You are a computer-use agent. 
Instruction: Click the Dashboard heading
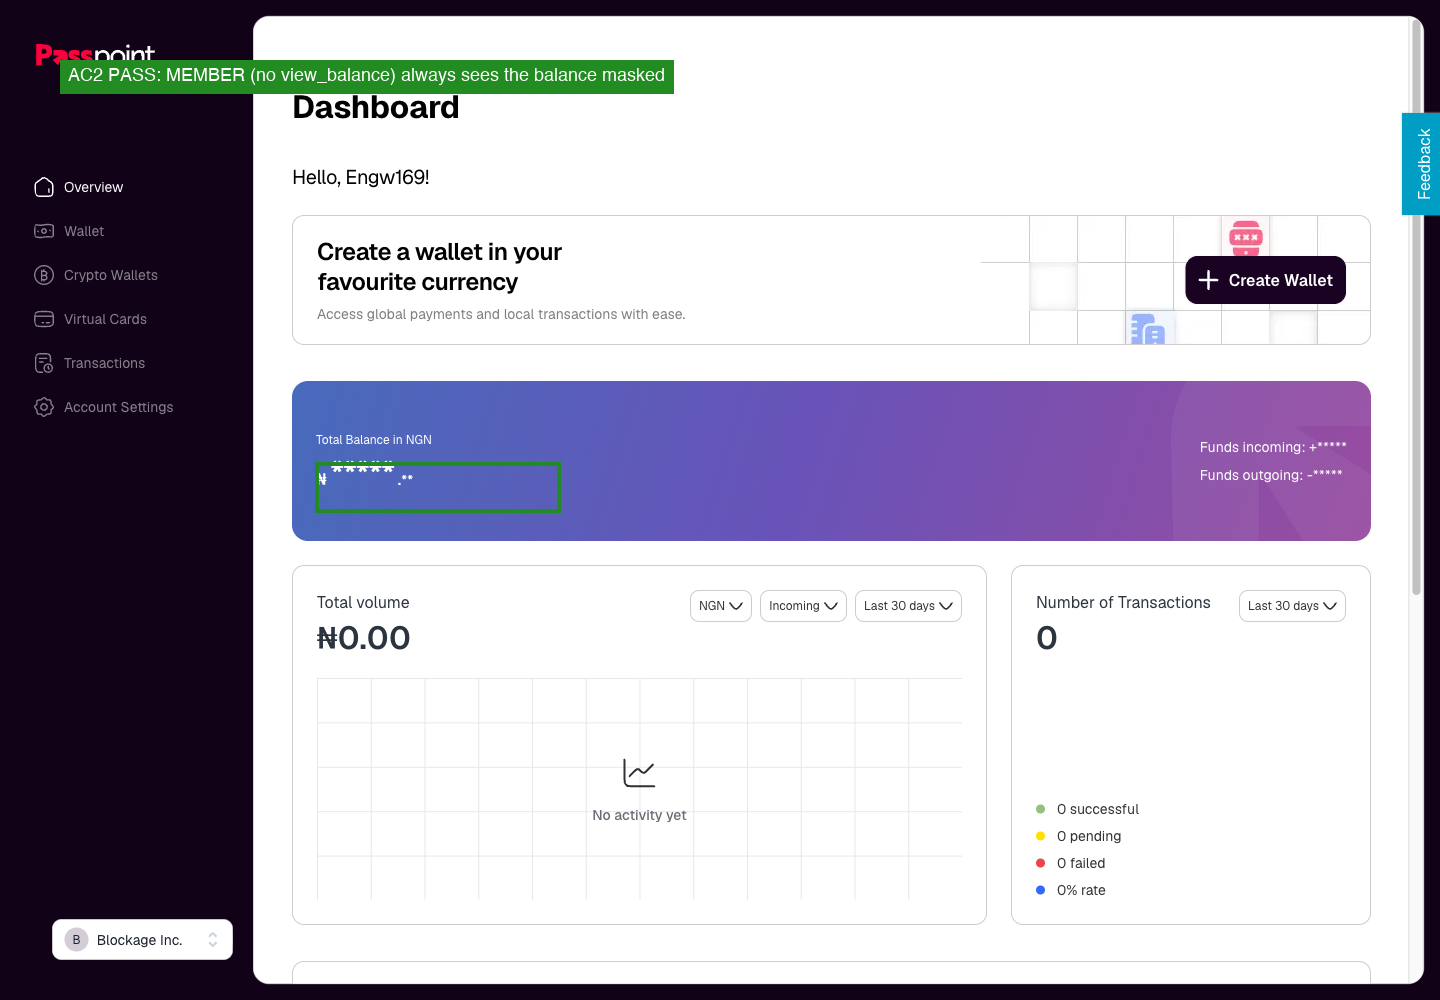click(x=376, y=107)
